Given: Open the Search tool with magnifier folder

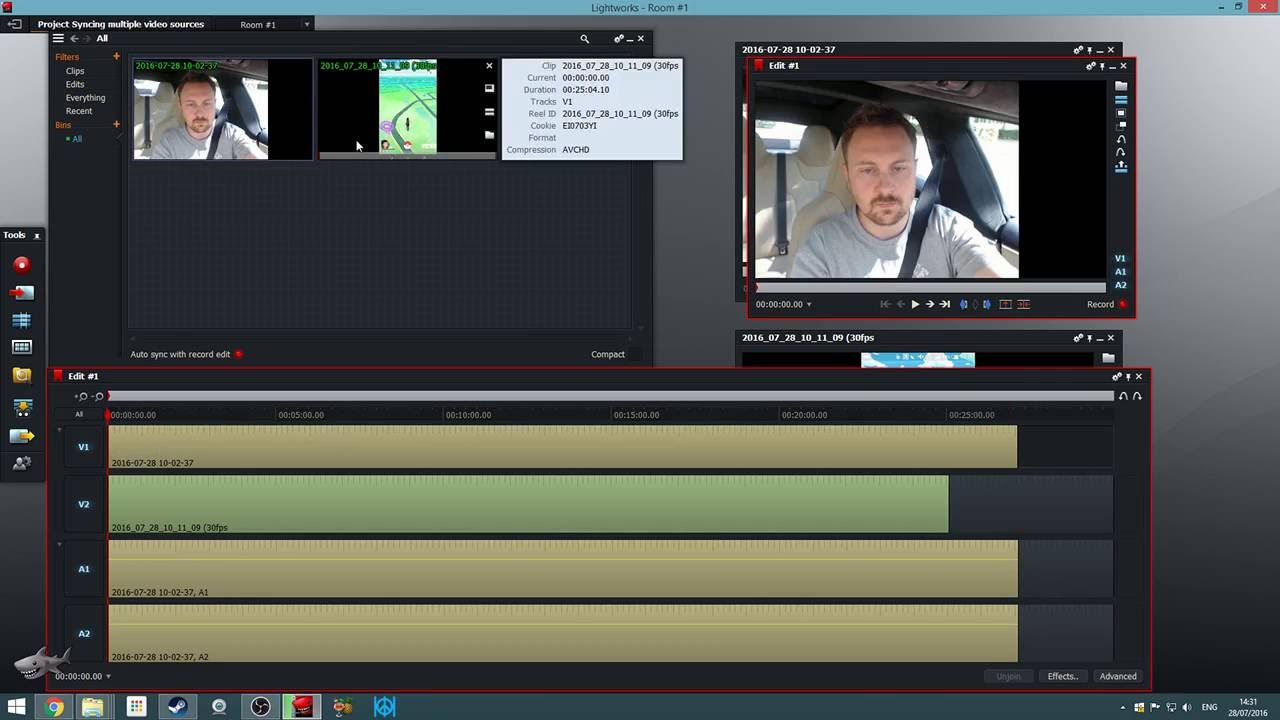Looking at the screenshot, I should point(21,375).
